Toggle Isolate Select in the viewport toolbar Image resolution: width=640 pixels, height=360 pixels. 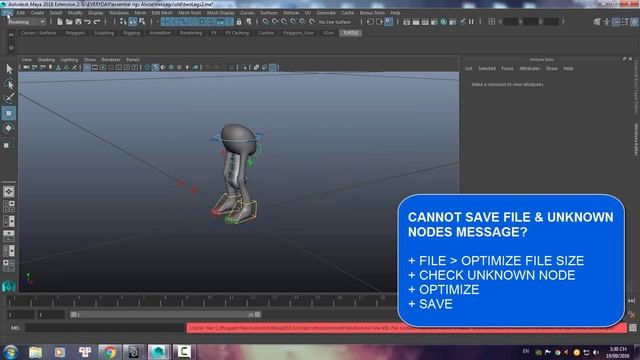pyautogui.click(x=245, y=67)
